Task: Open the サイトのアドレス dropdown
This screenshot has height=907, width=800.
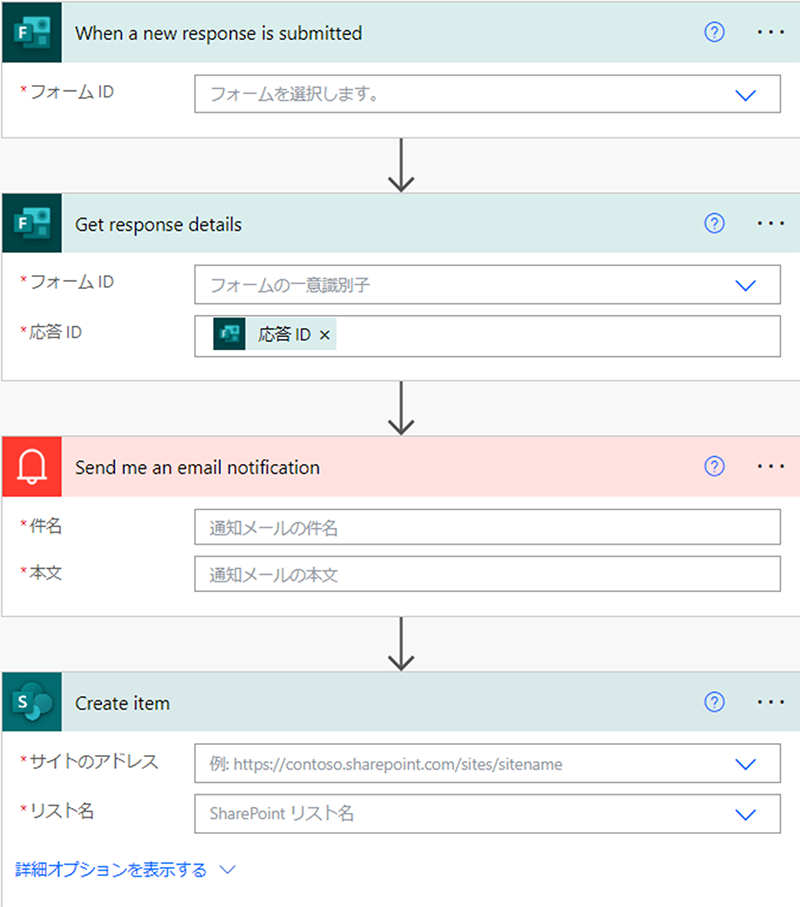Action: tap(745, 764)
